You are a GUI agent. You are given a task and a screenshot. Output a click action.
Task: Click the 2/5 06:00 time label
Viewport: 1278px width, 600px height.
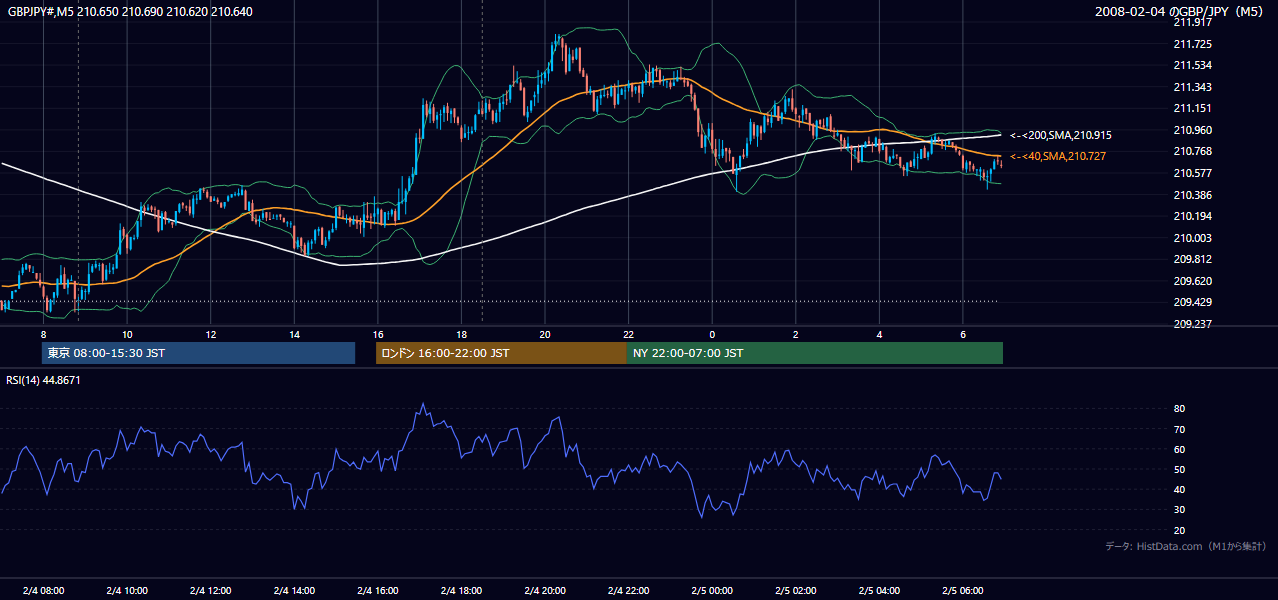pyautogui.click(x=963, y=591)
